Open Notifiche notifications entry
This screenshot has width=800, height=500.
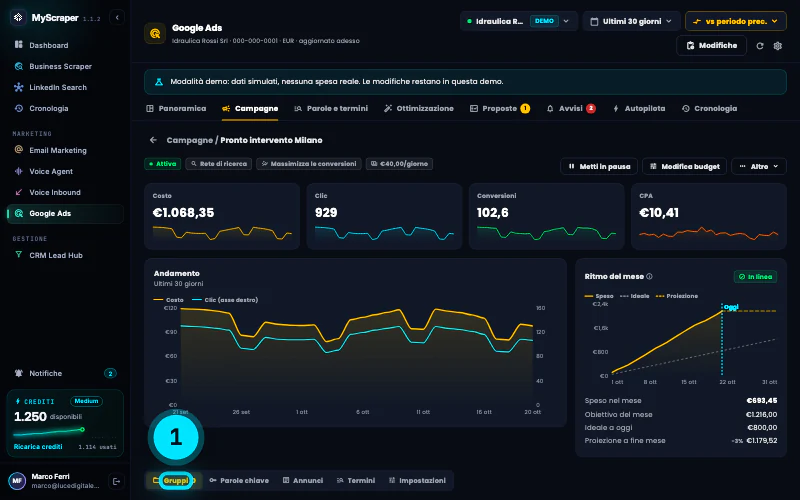65,373
